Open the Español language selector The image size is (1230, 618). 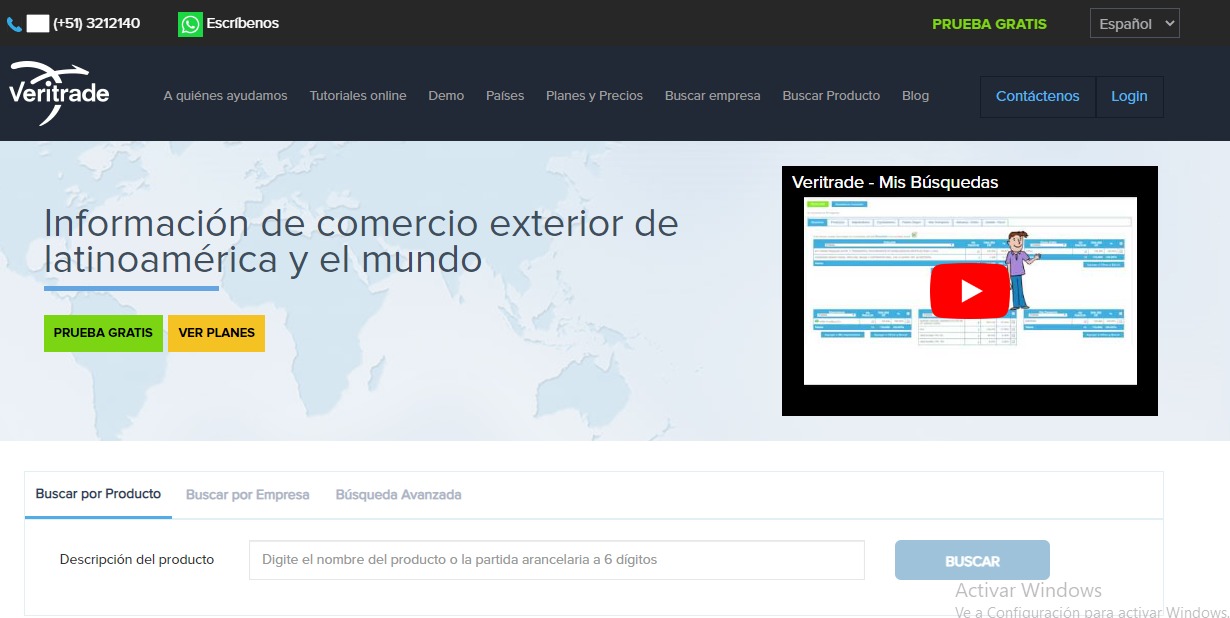tap(1133, 23)
